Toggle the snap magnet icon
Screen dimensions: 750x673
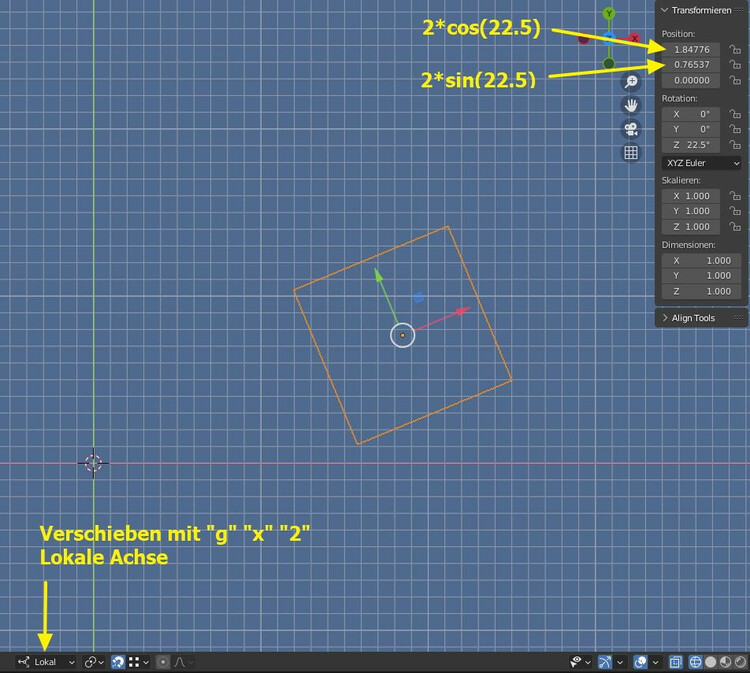[x=118, y=662]
